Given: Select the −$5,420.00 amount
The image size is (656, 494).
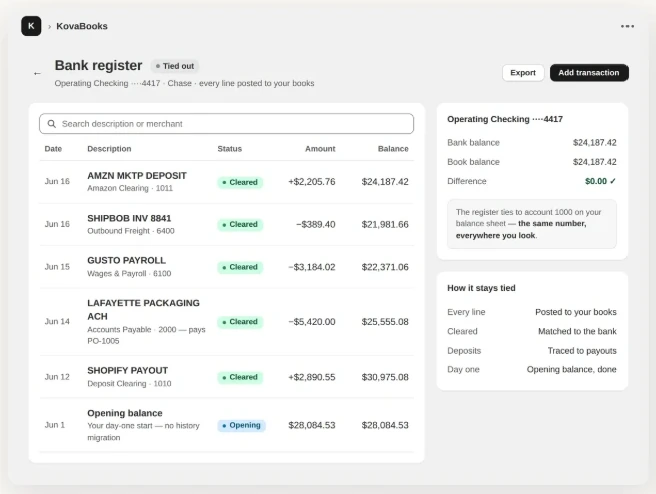Looking at the screenshot, I should click(312, 322).
